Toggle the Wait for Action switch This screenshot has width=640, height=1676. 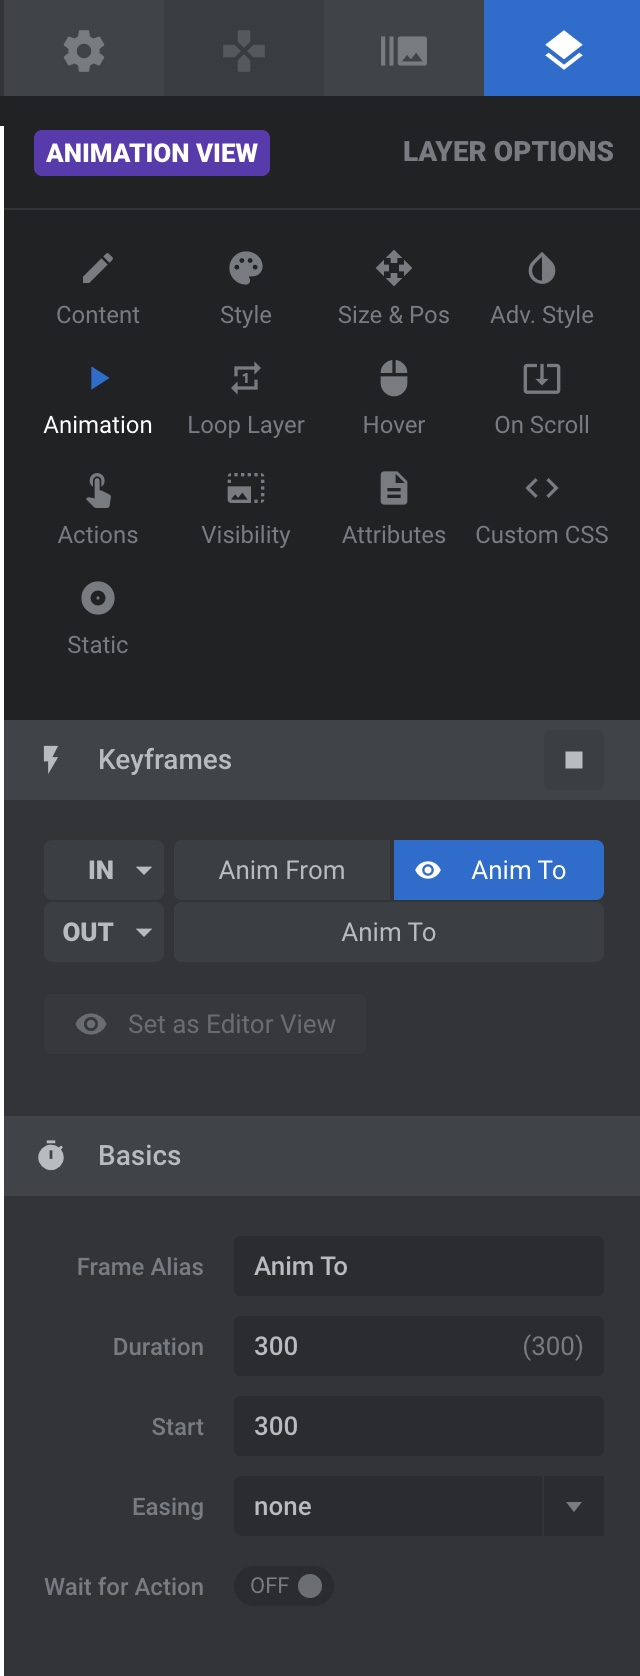pyautogui.click(x=285, y=1586)
